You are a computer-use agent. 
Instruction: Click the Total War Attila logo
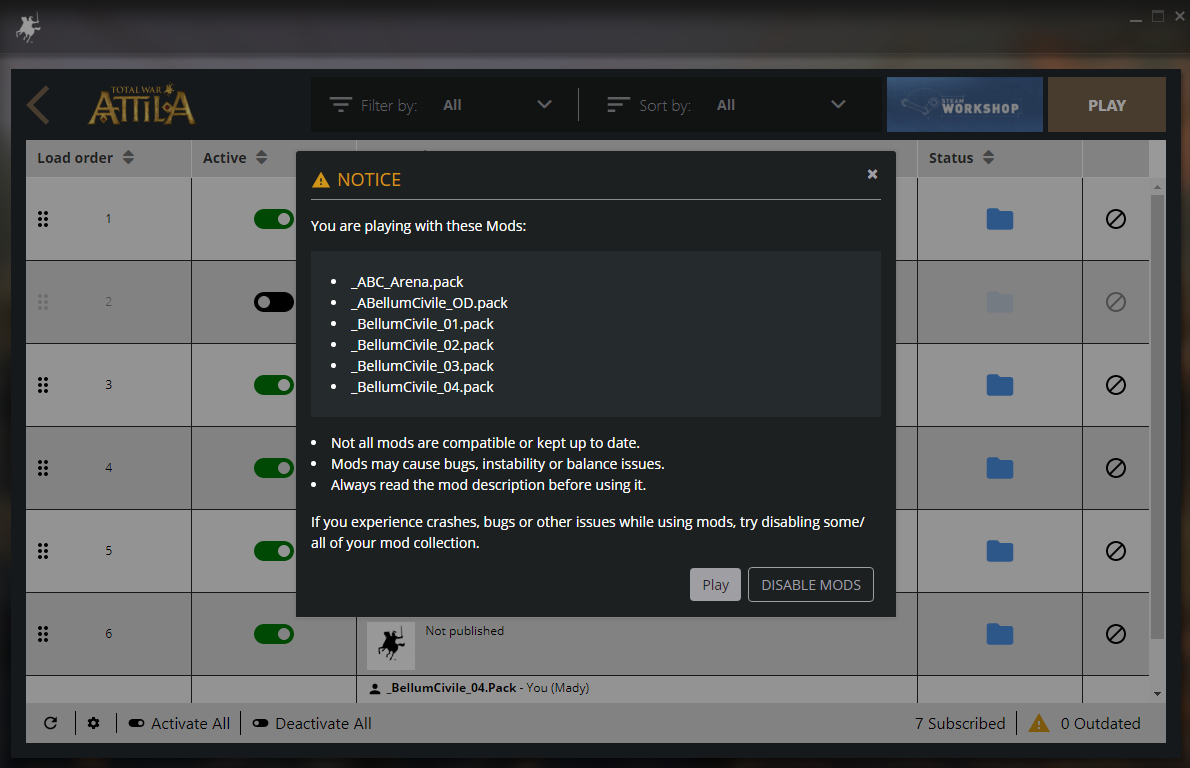(142, 105)
